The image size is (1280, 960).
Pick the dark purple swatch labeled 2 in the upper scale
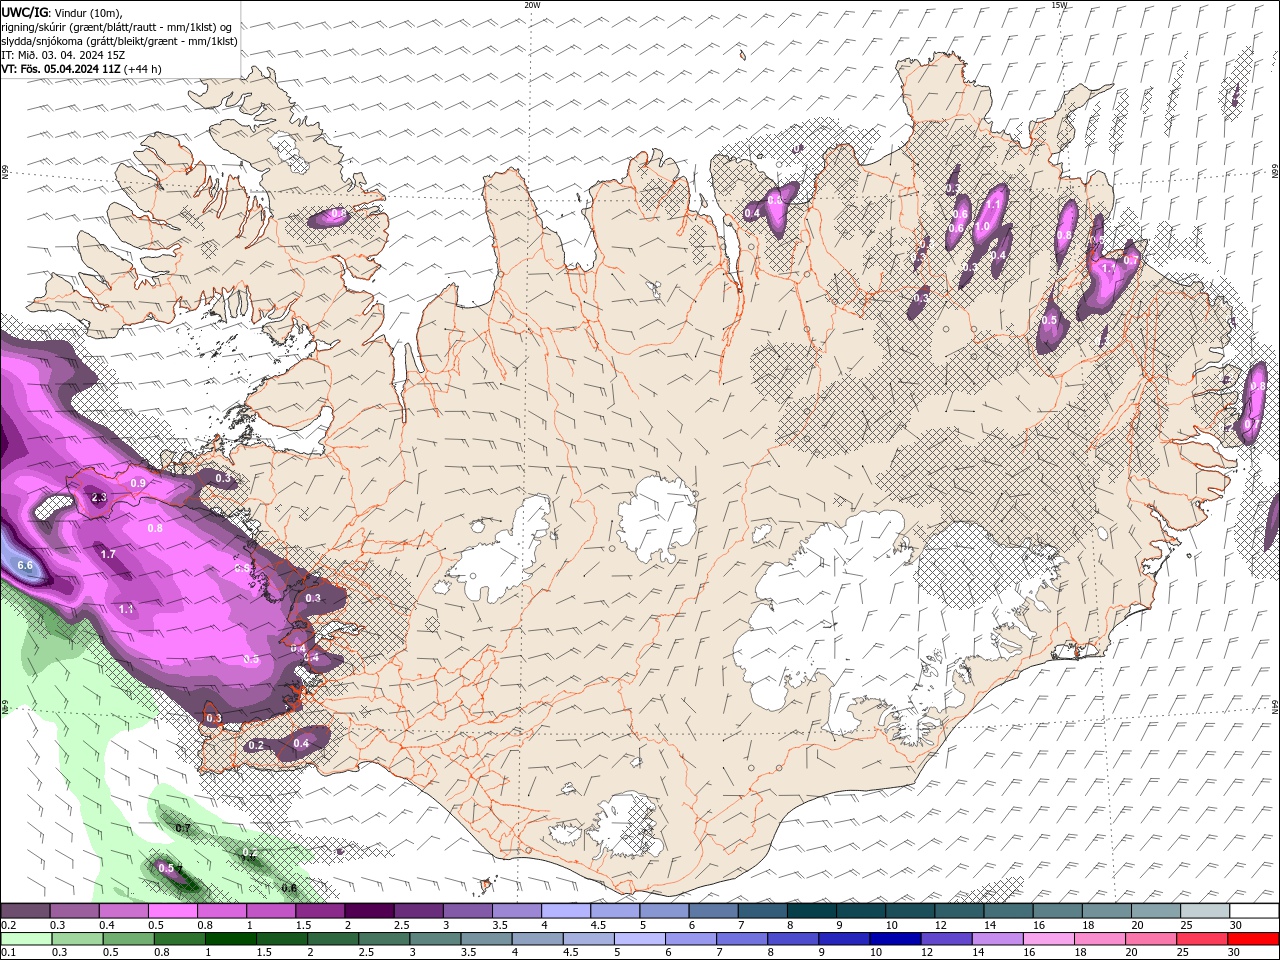pos(368,911)
